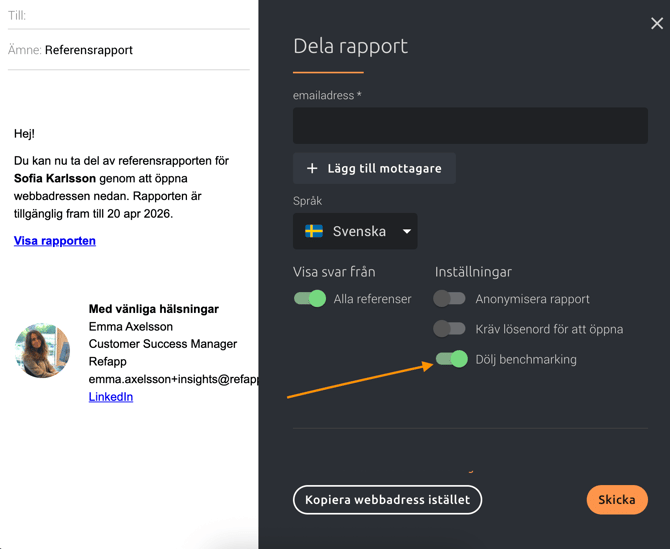This screenshot has height=549, width=670.
Task: Click the Dela rapport heading
Action: click(x=350, y=46)
